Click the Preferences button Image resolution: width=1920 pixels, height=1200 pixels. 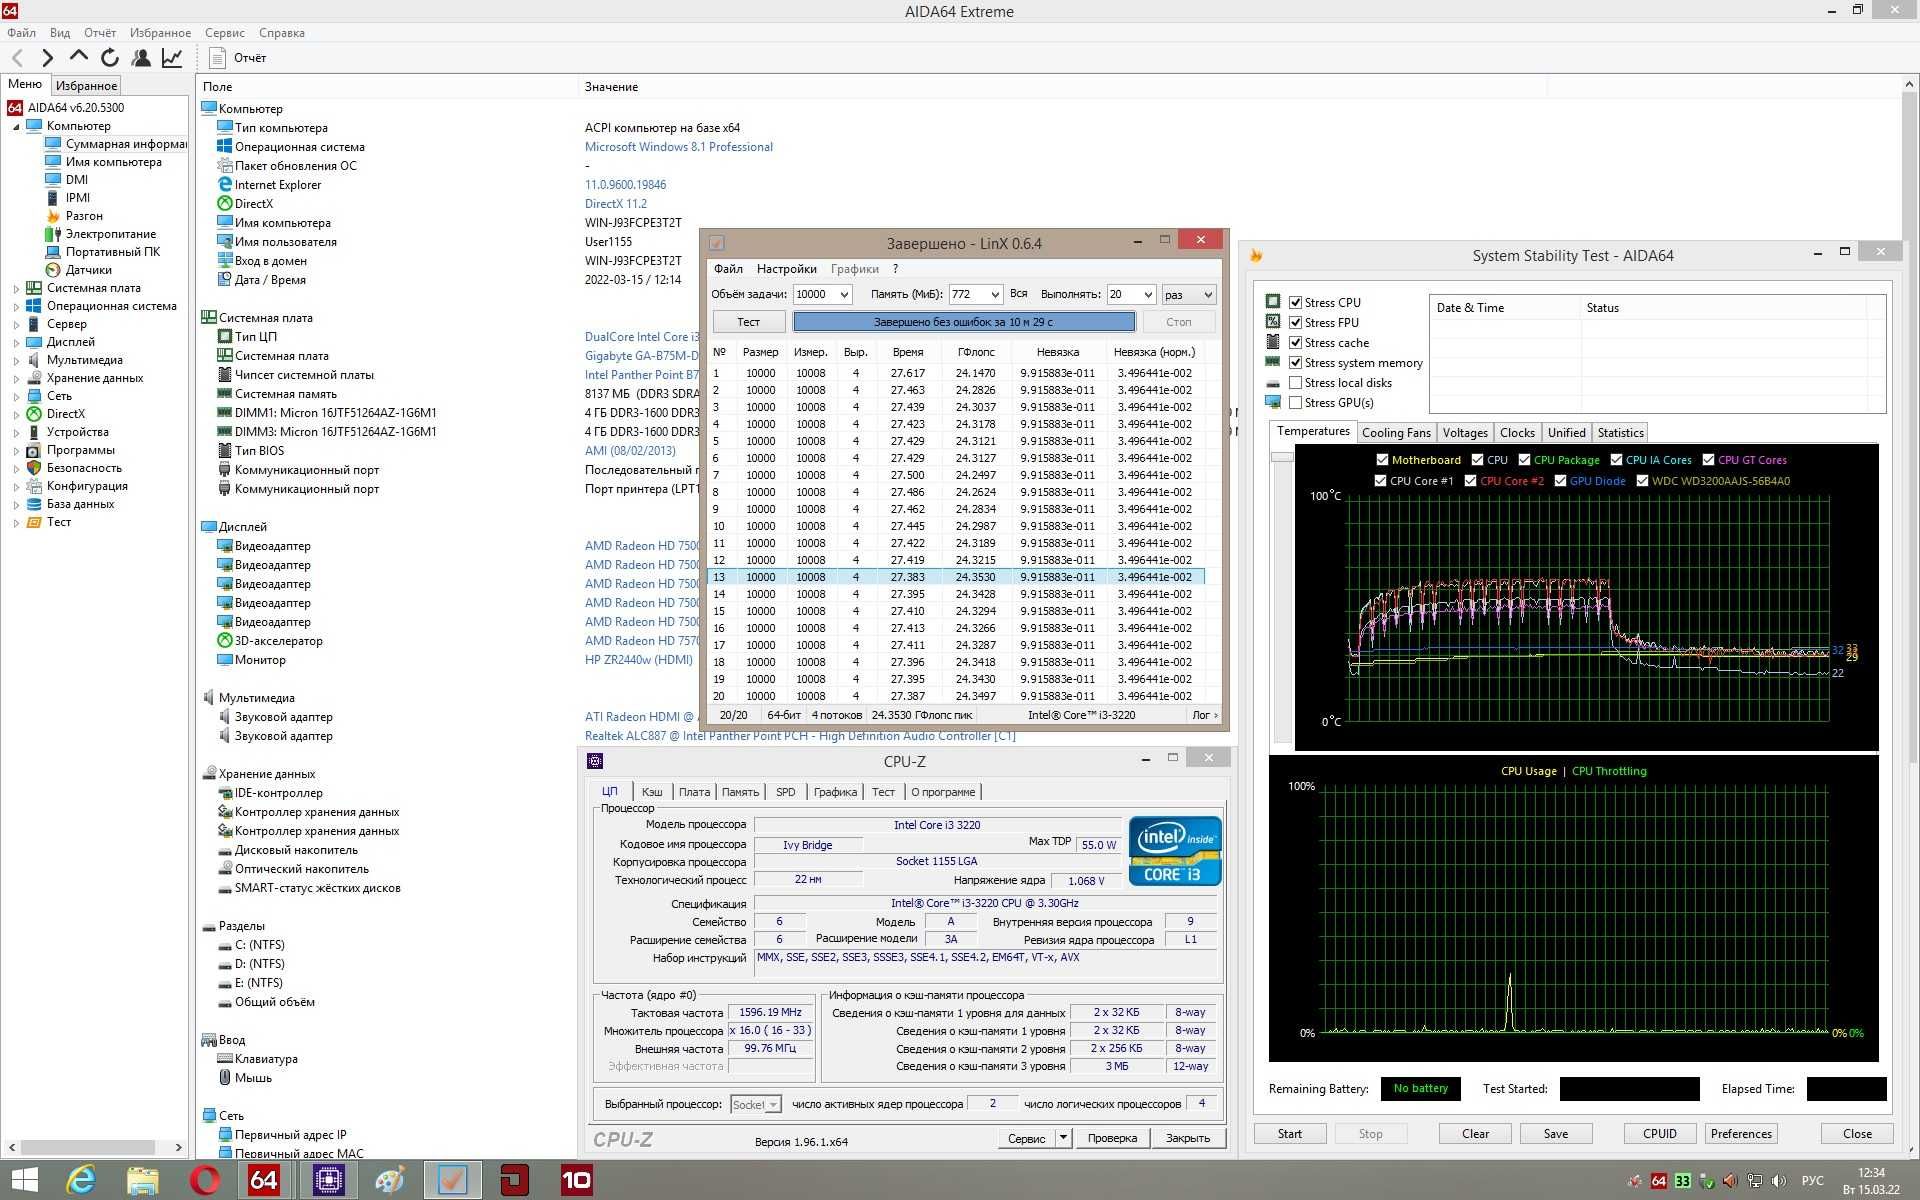pos(1741,1134)
